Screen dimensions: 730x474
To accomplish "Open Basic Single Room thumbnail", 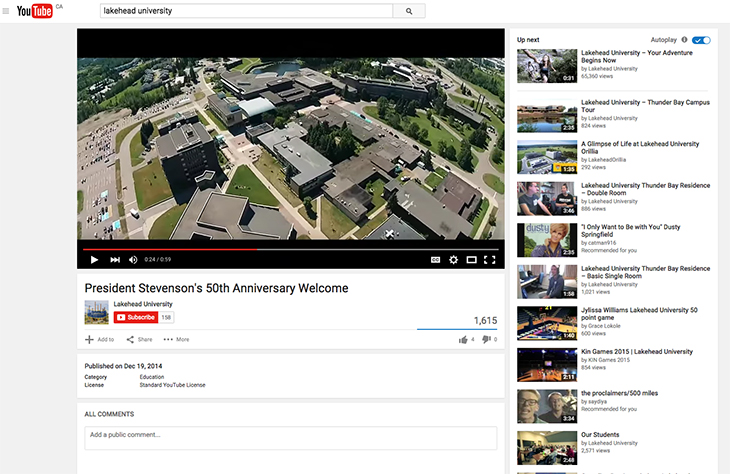I will click(547, 282).
